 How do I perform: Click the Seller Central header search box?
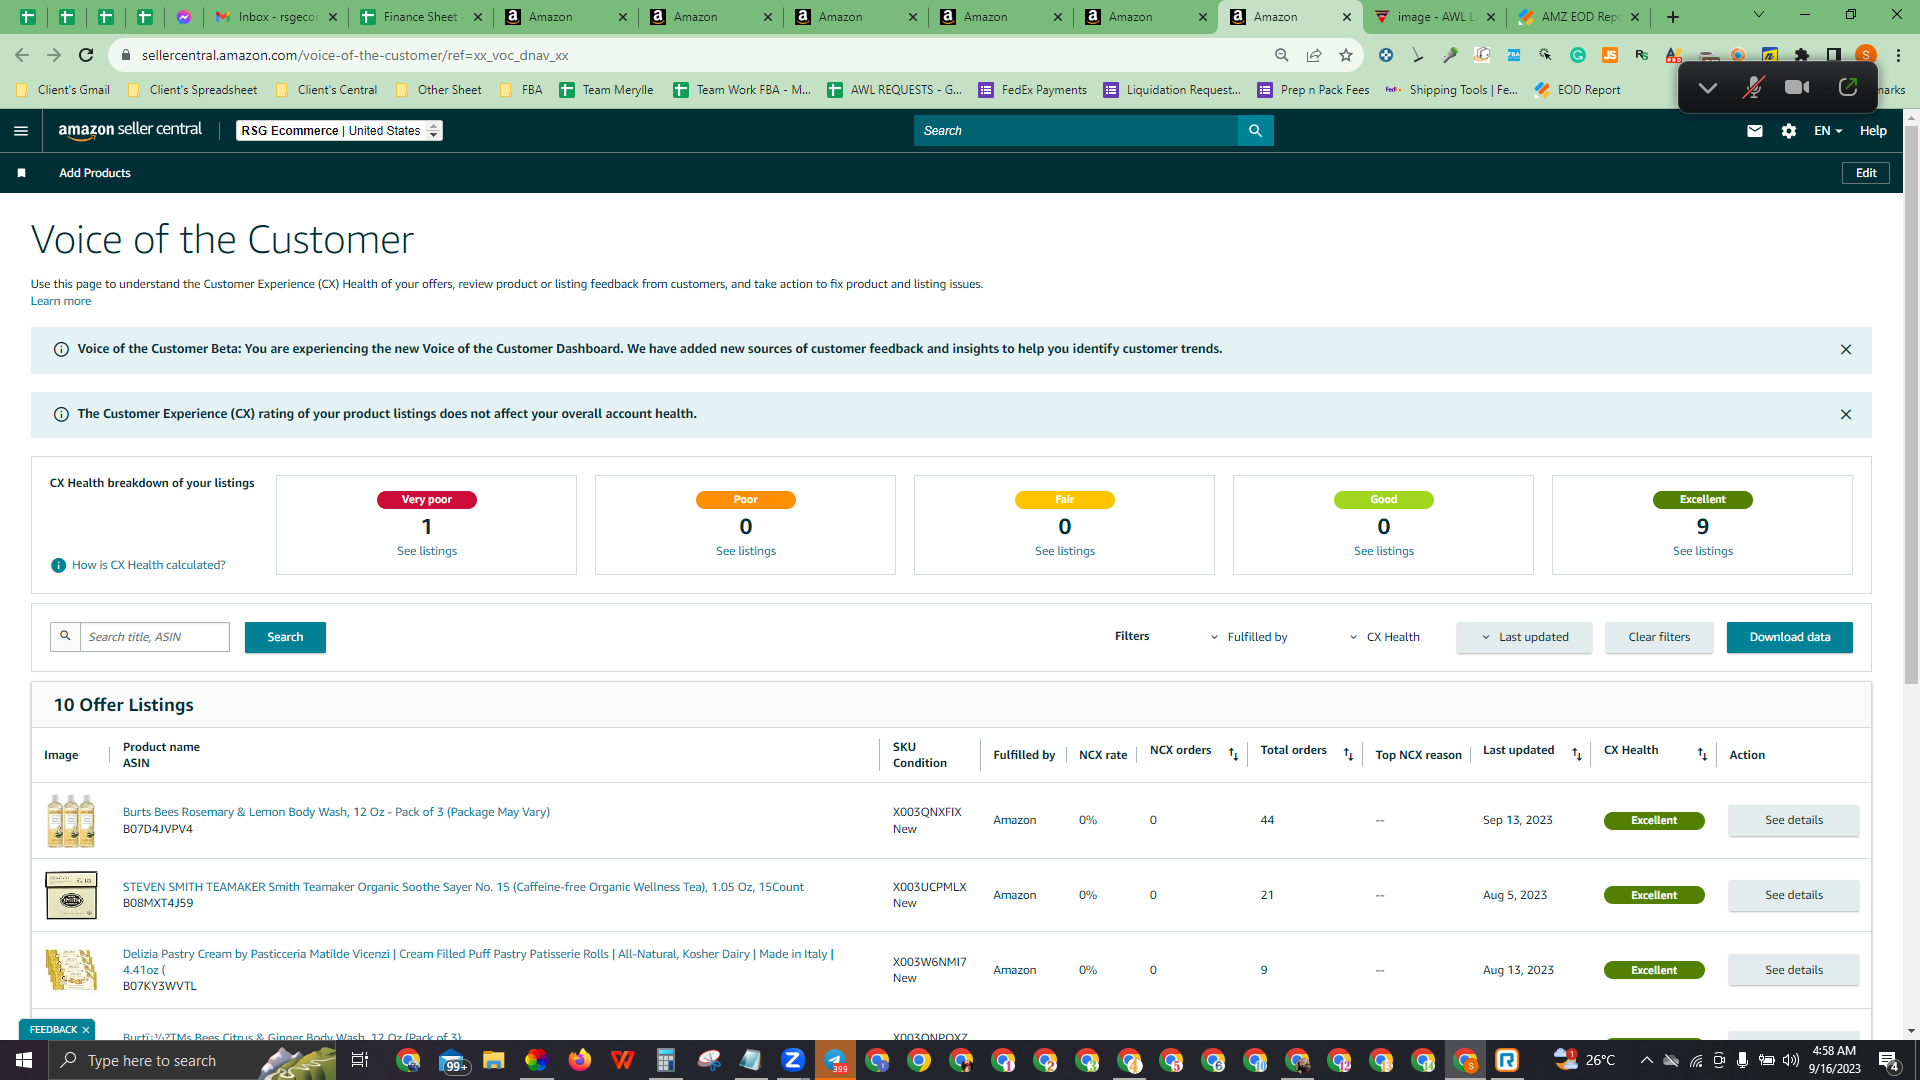pos(1076,131)
